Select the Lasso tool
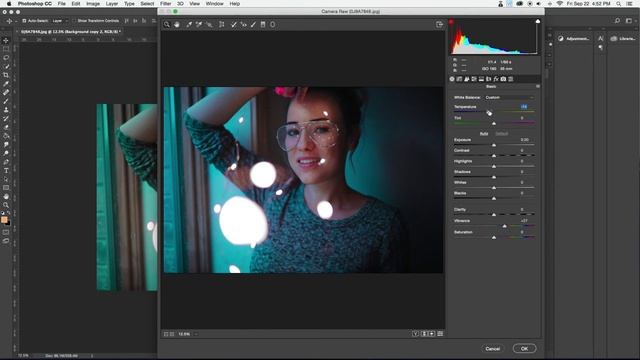 tap(6, 58)
